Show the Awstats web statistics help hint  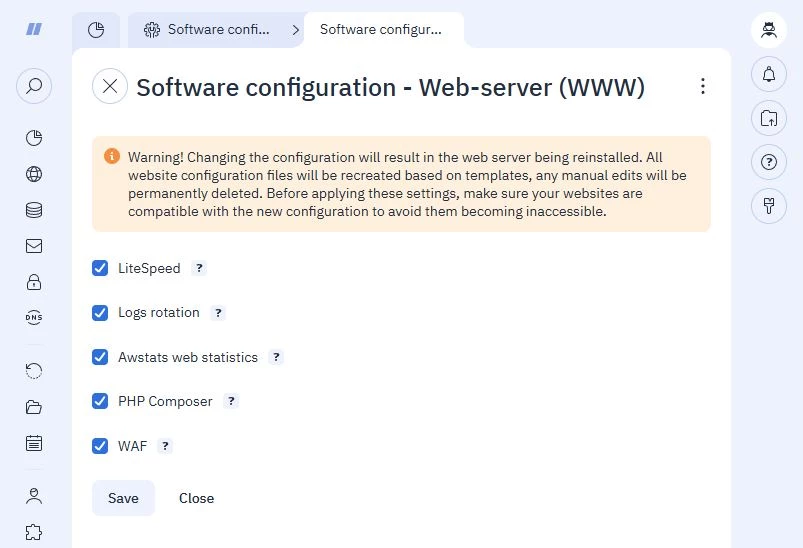(276, 357)
